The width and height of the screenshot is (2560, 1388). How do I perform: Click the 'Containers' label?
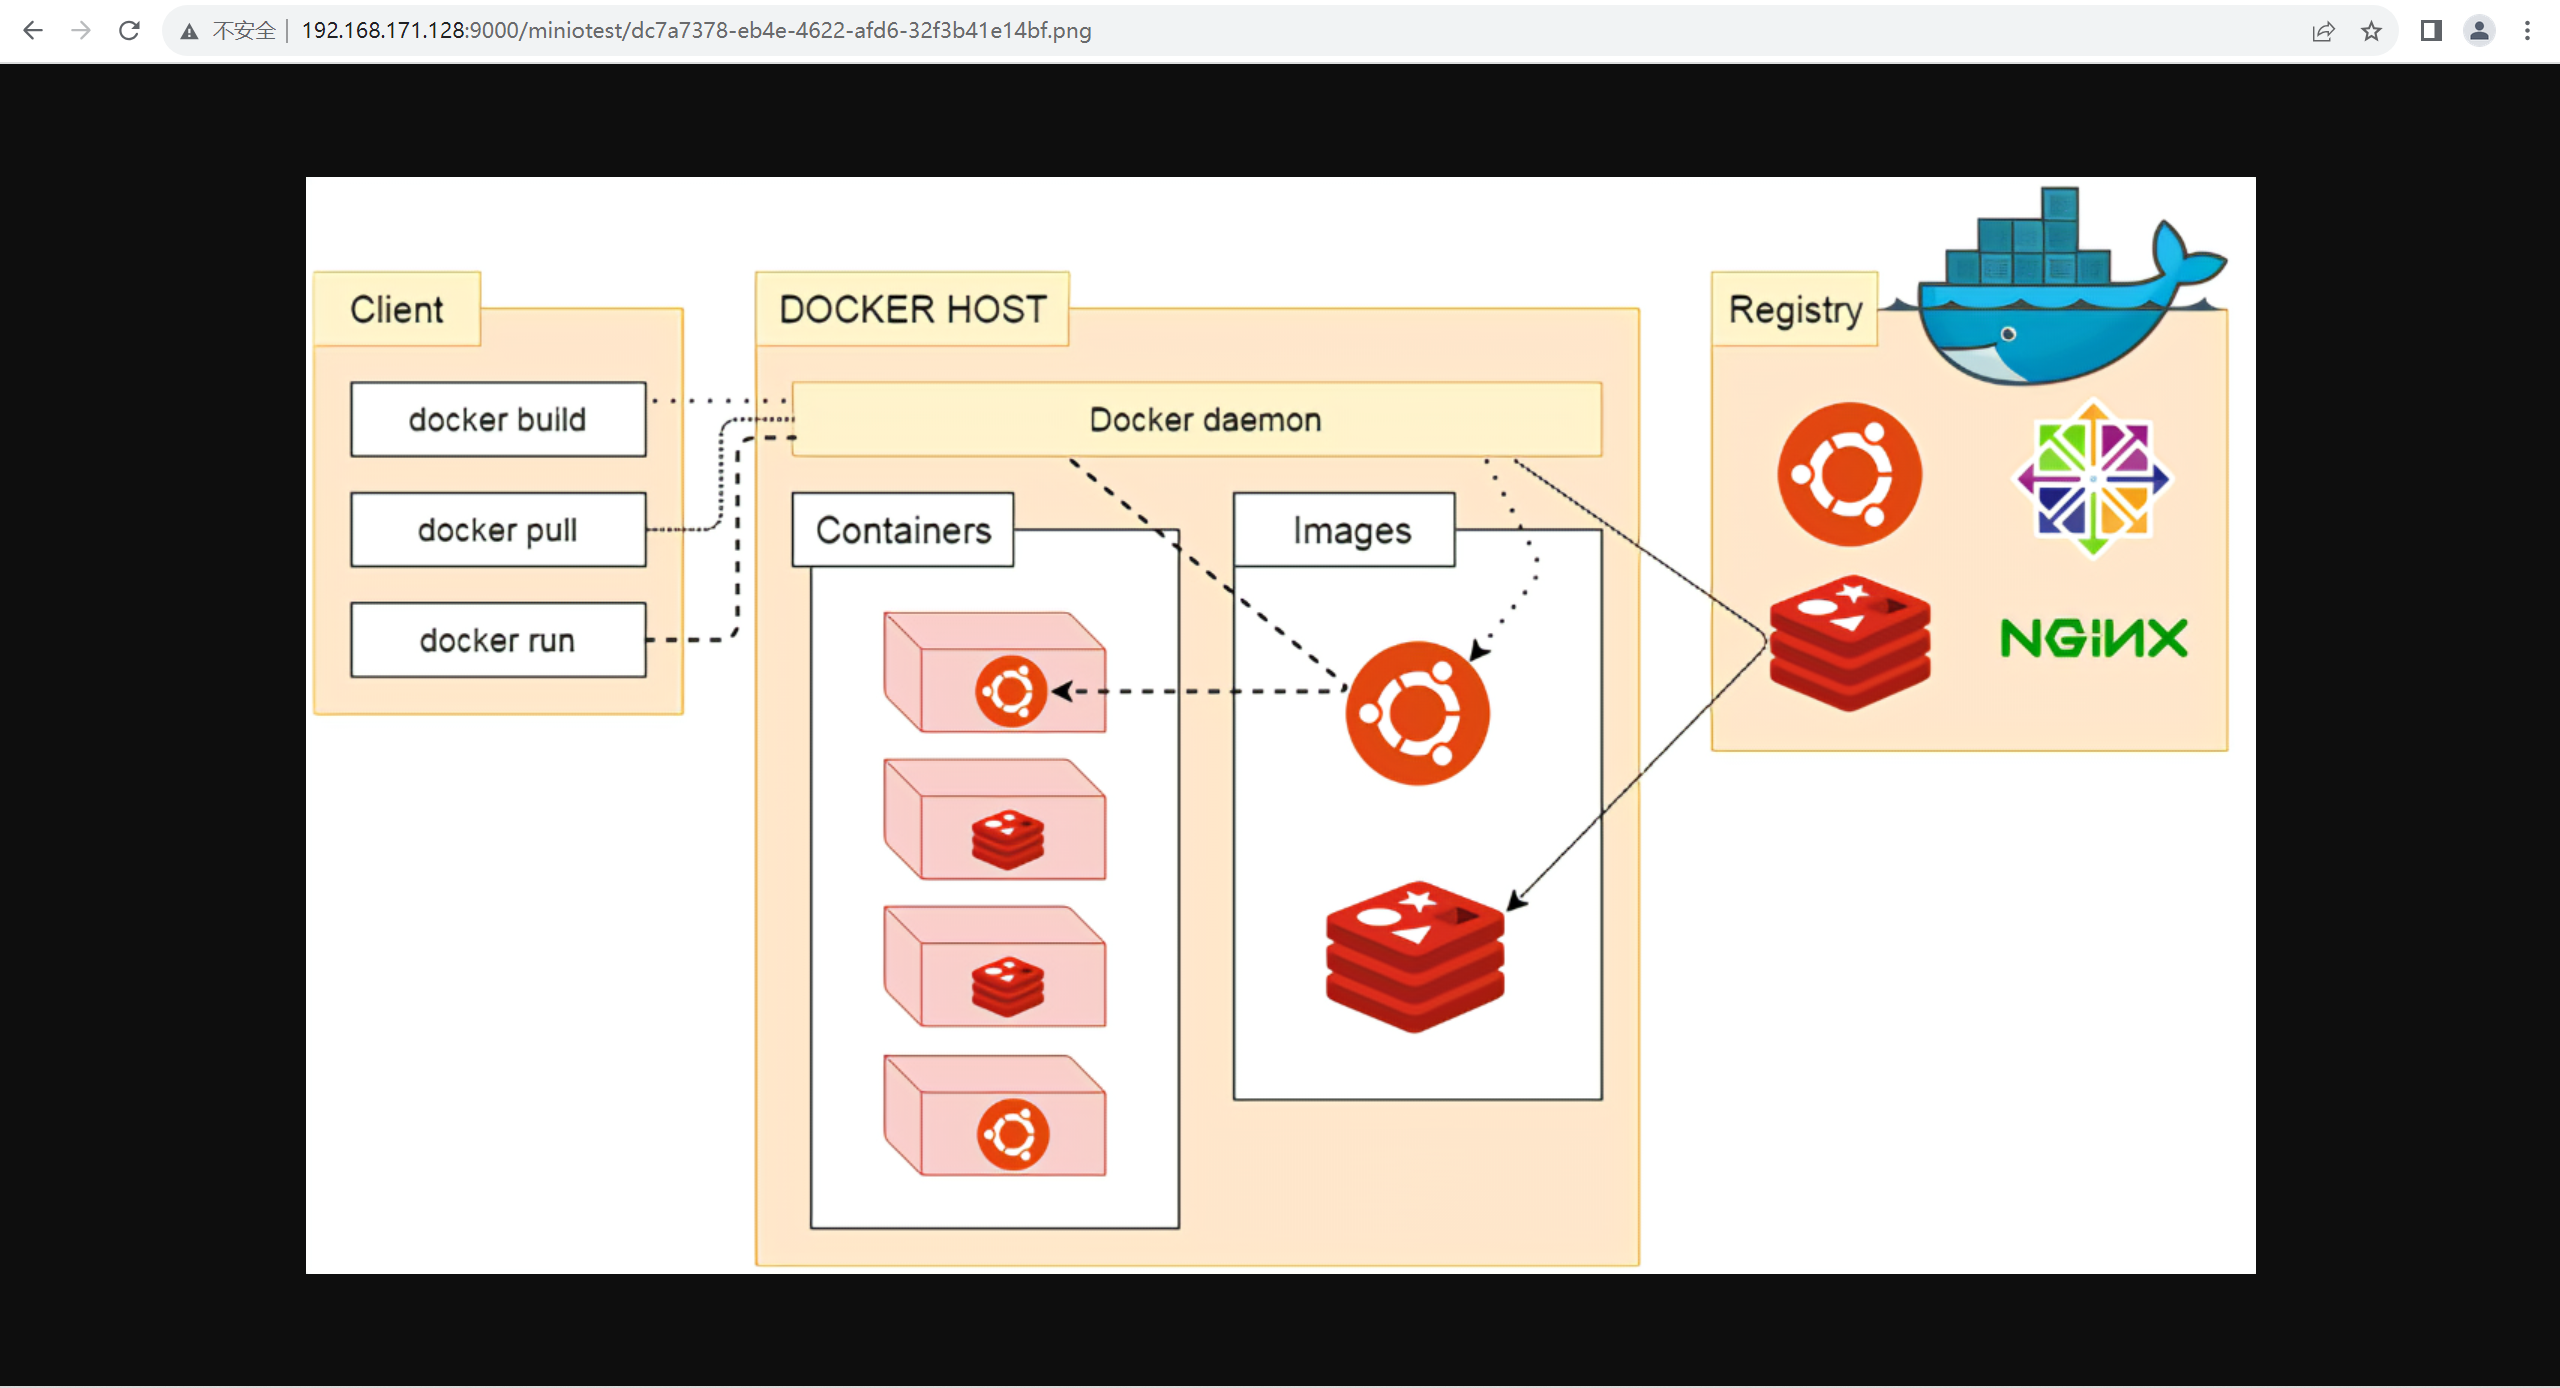click(903, 530)
